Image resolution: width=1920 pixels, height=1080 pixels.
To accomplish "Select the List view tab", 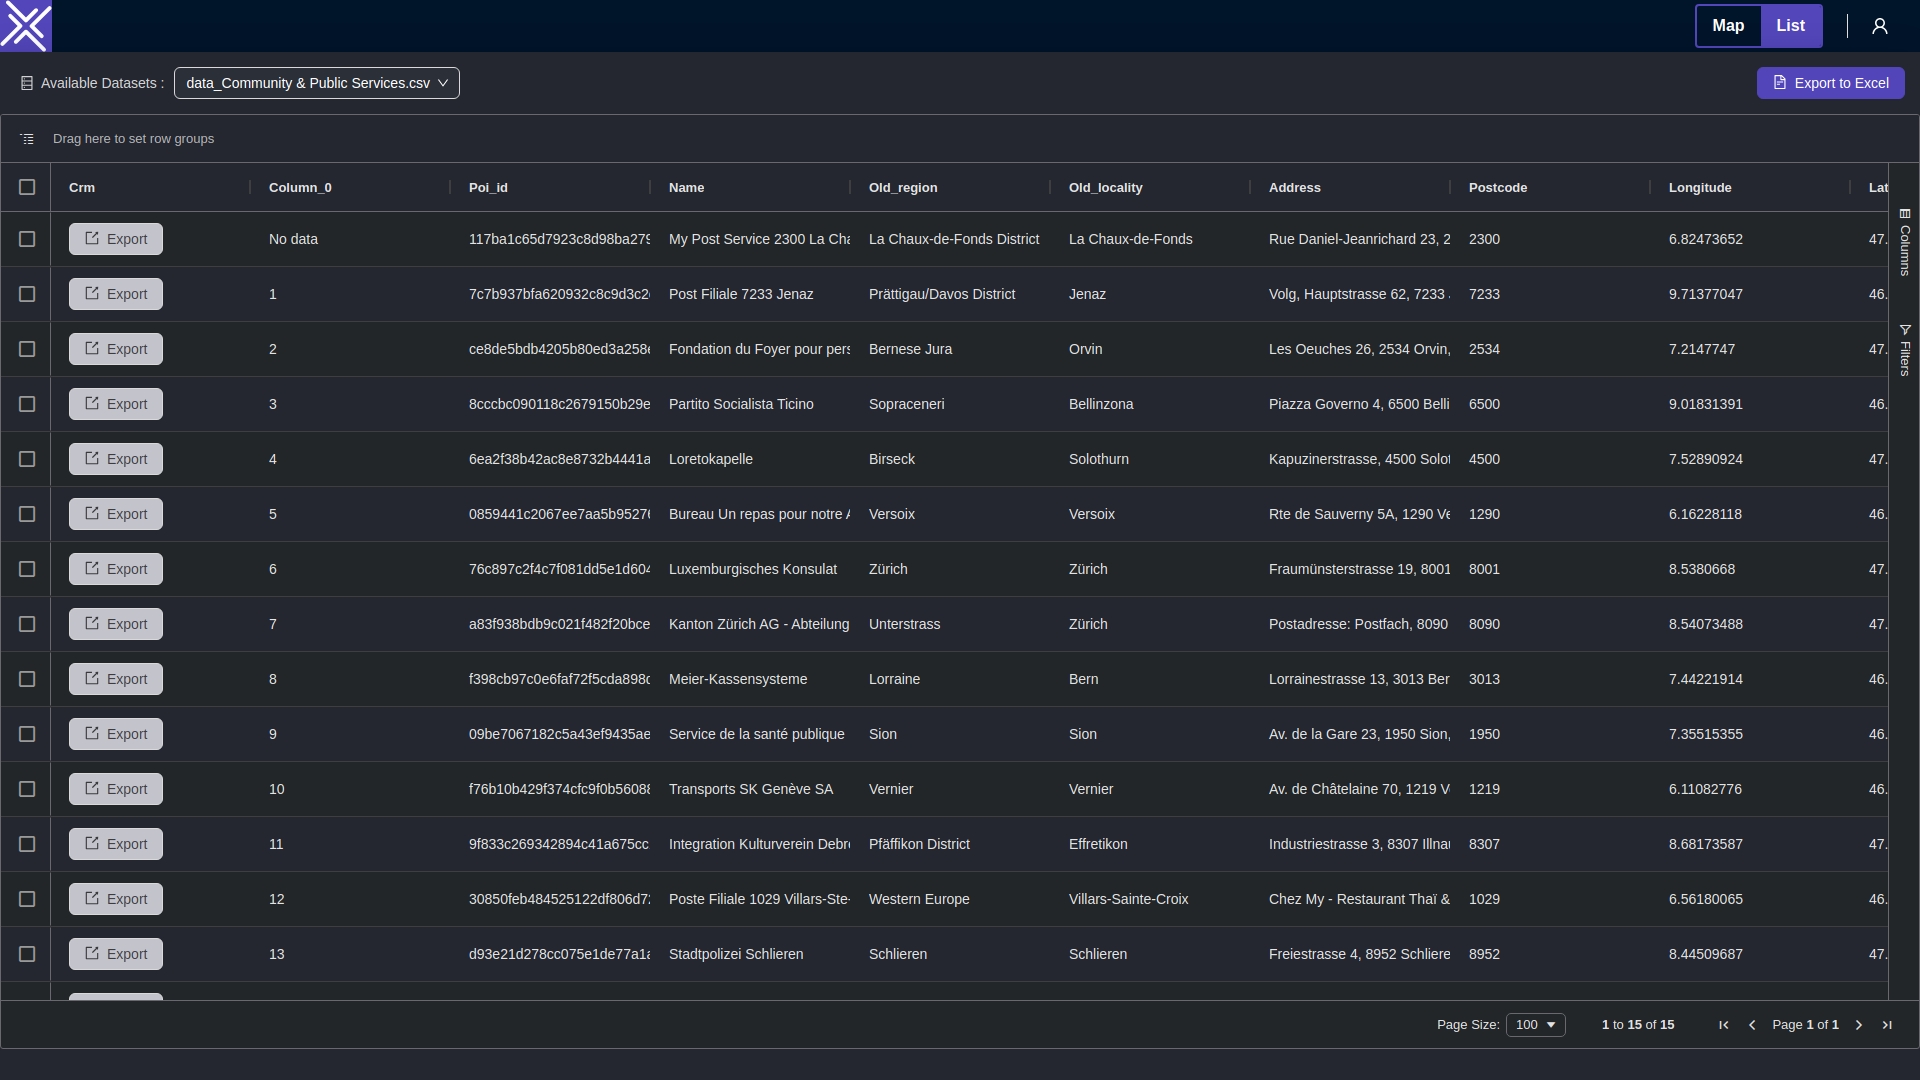I will [x=1791, y=26].
